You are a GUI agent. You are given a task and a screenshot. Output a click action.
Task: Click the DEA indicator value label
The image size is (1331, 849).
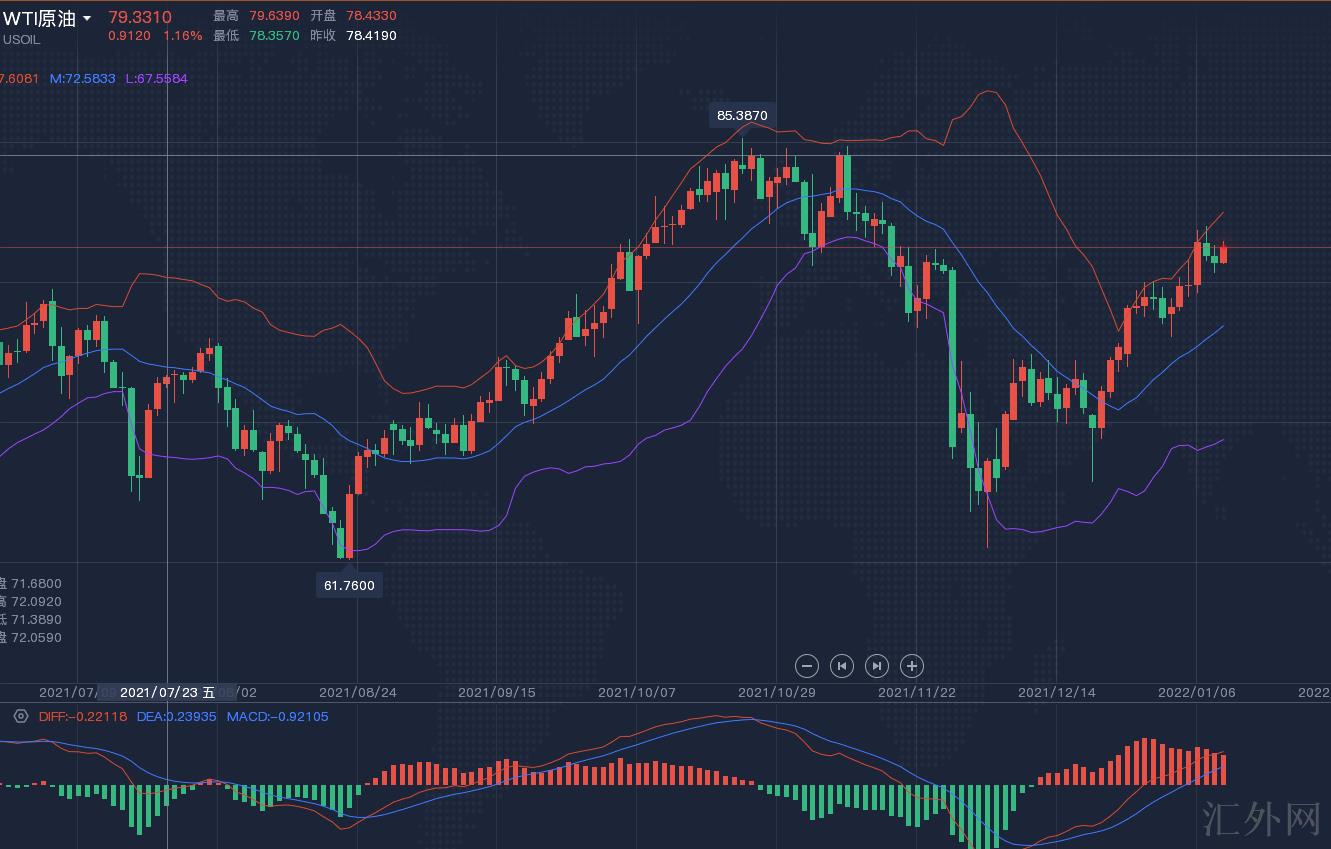[x=176, y=716]
